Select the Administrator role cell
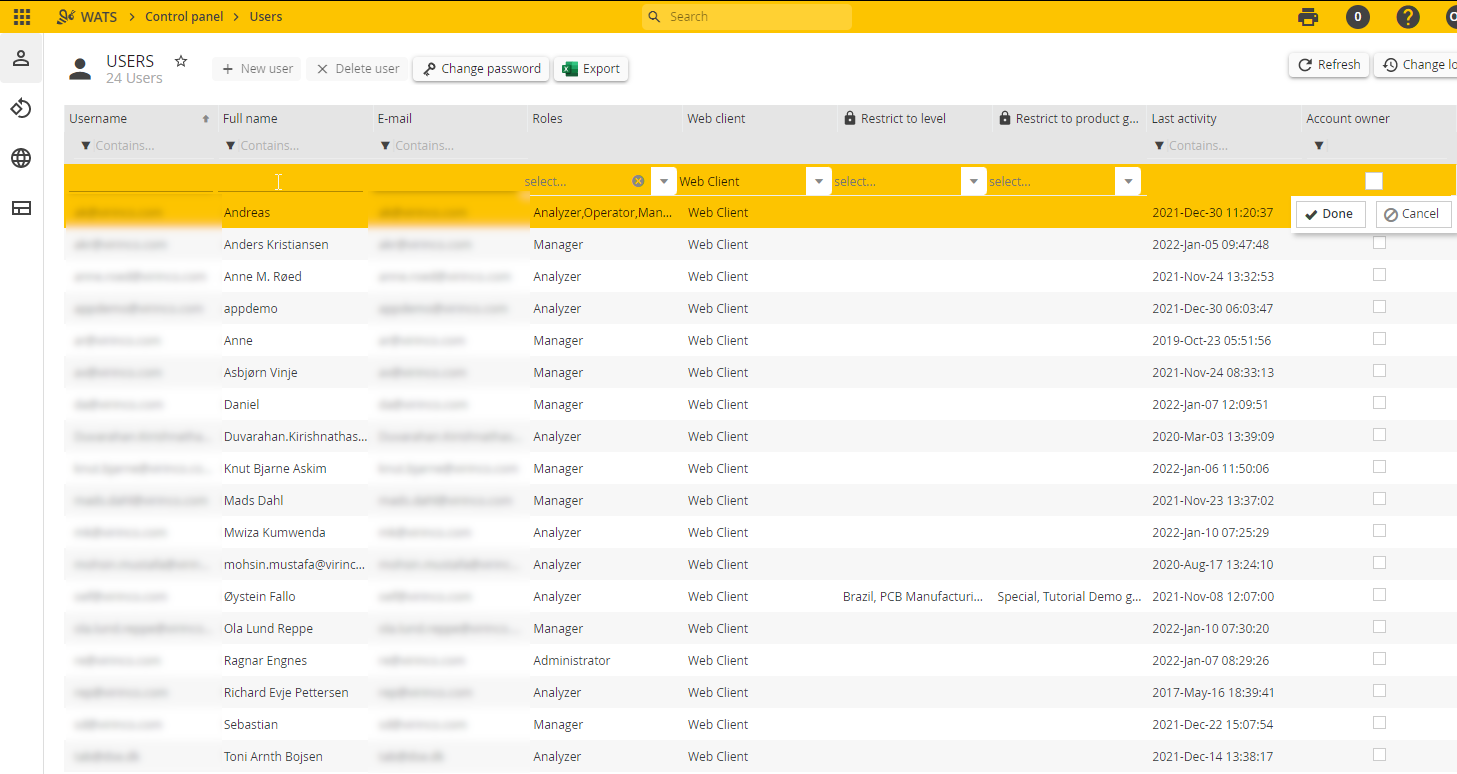Viewport: 1457px width, 774px height. (572, 660)
